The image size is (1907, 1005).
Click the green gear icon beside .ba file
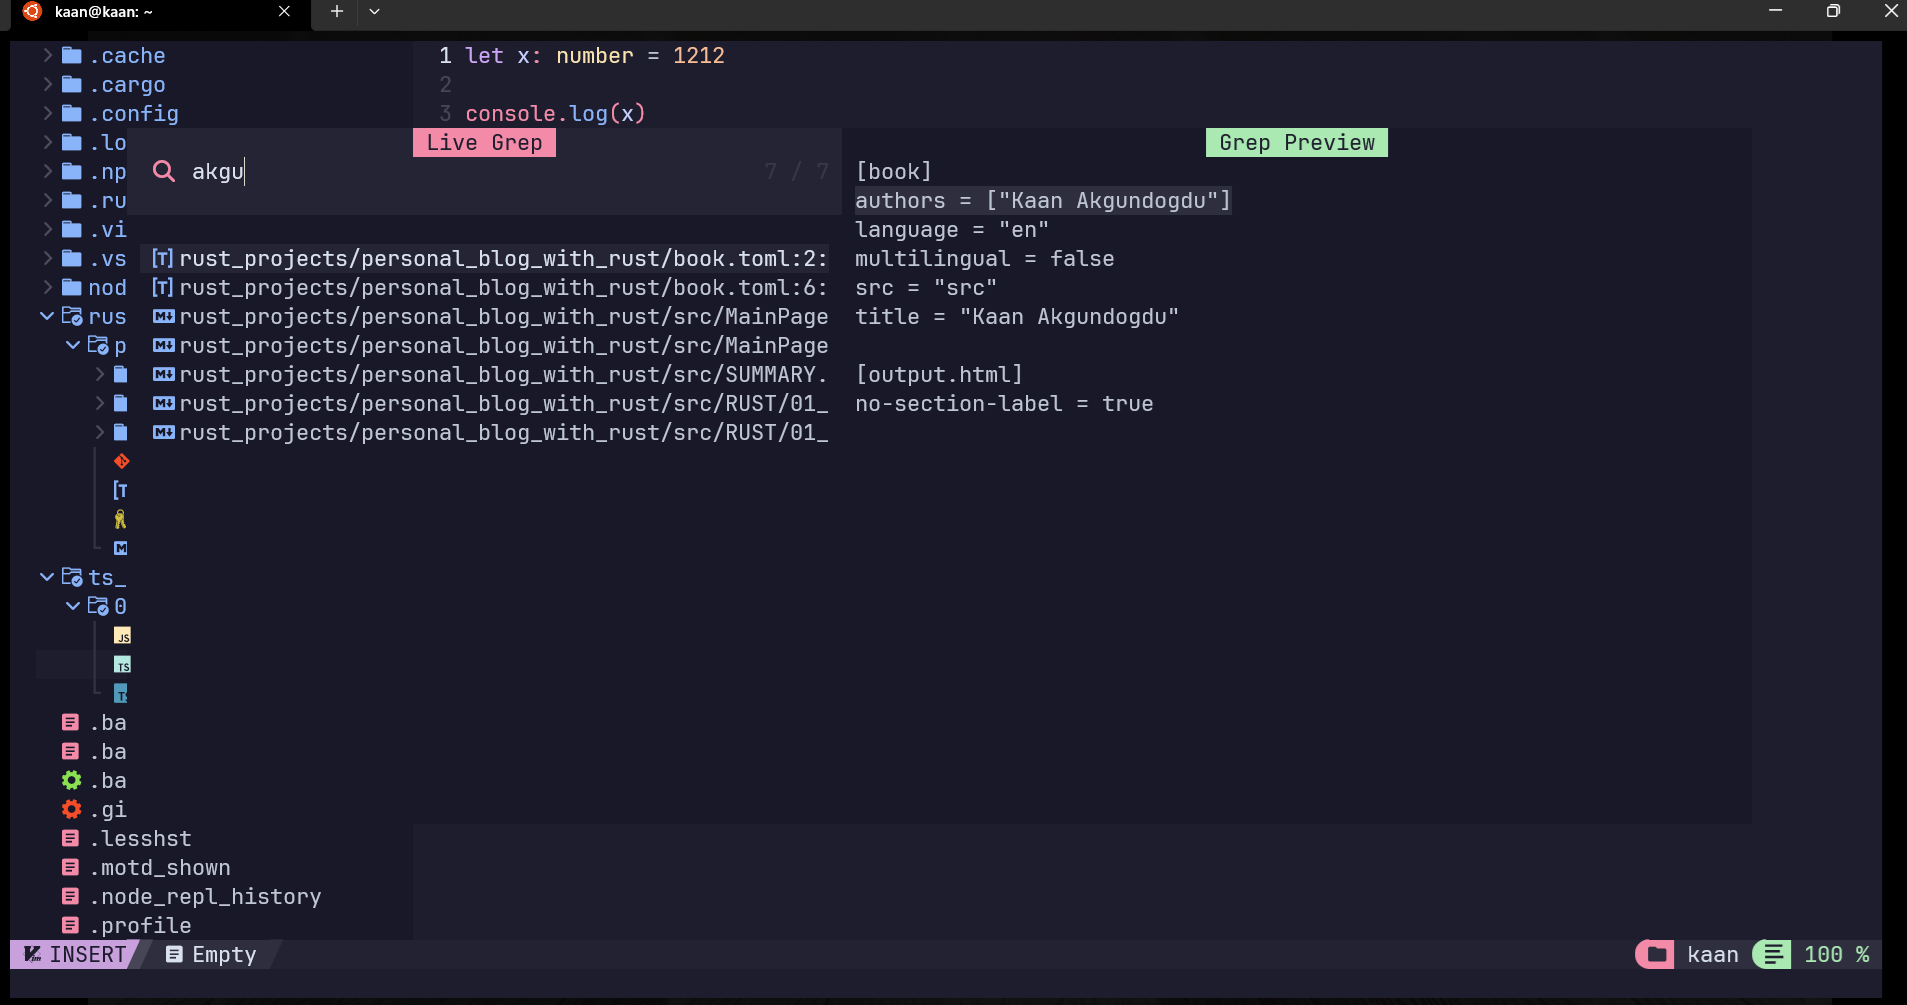[x=71, y=780]
